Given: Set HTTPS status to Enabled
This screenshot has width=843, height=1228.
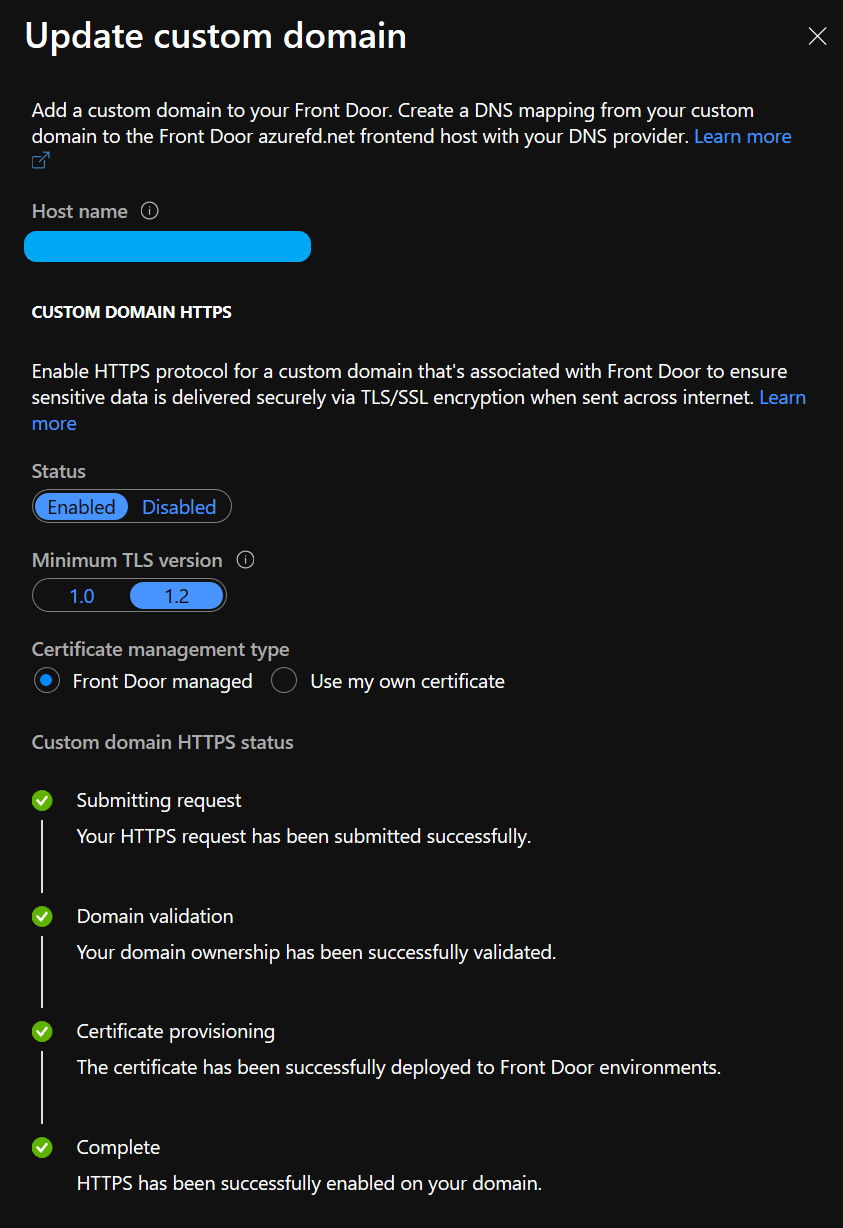Looking at the screenshot, I should pos(82,507).
